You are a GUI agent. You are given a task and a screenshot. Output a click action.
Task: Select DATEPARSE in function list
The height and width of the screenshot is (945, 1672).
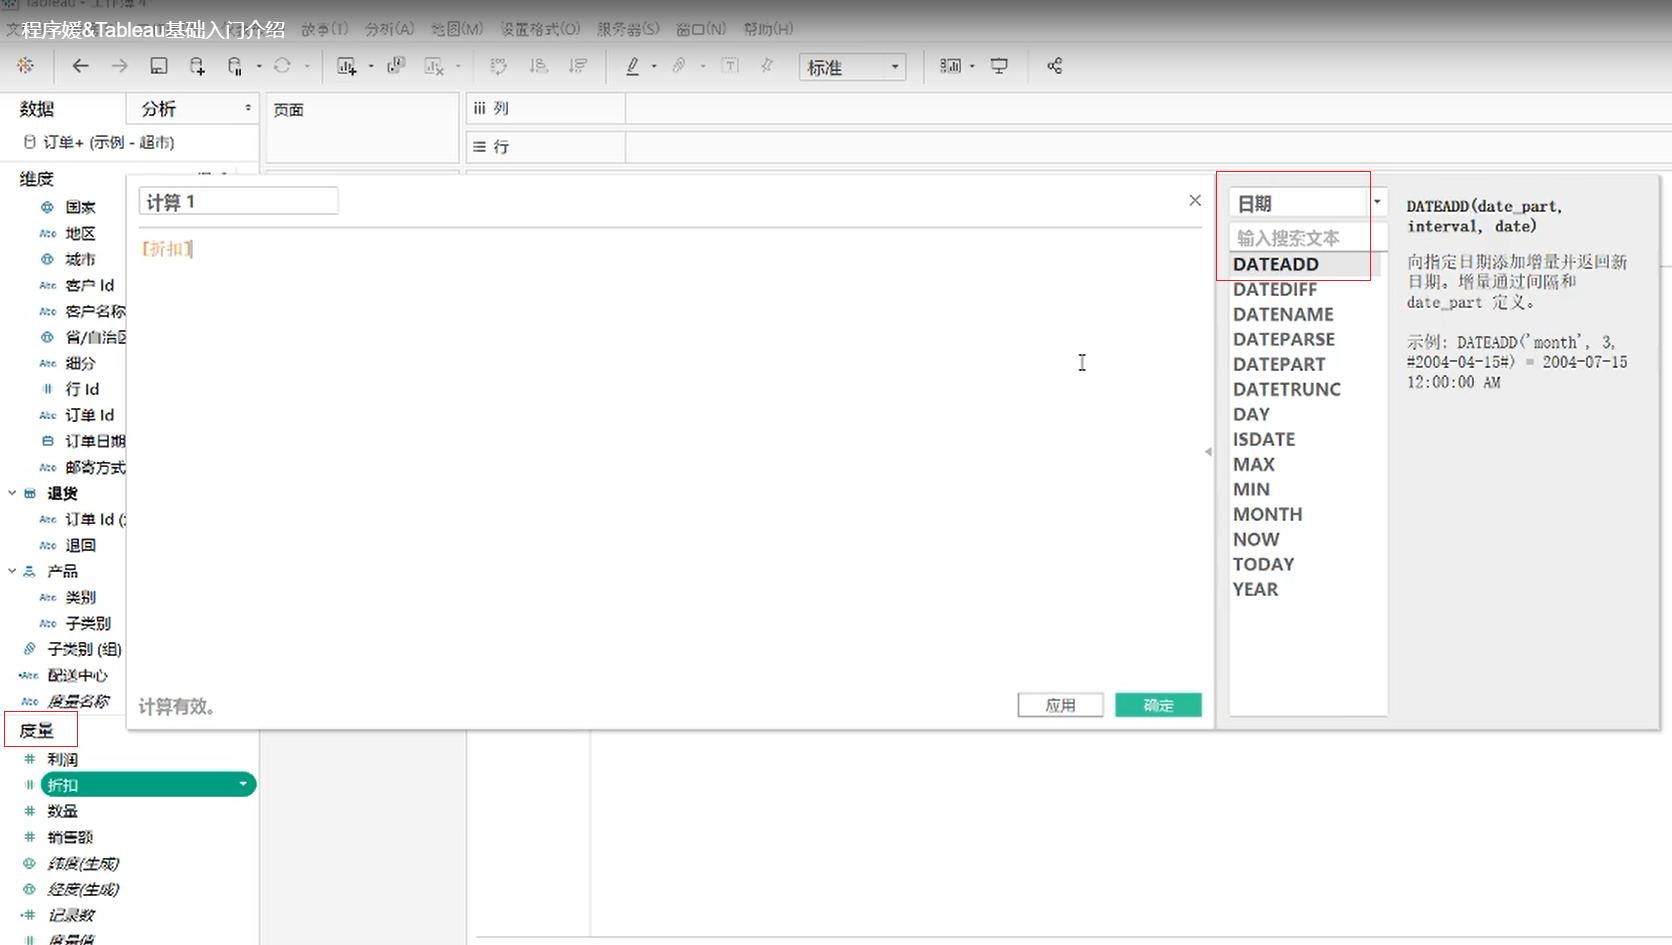pyautogui.click(x=1284, y=339)
